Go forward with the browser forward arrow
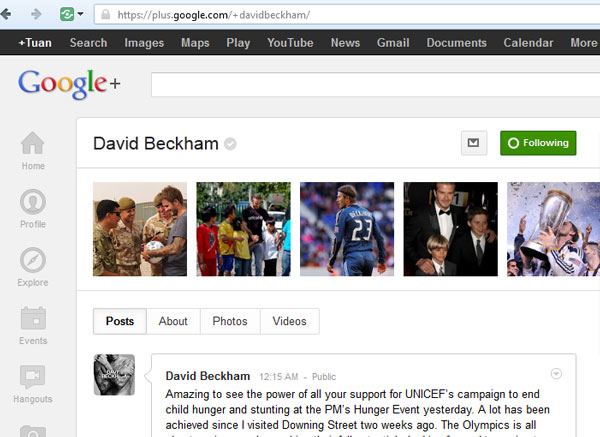 (36, 14)
